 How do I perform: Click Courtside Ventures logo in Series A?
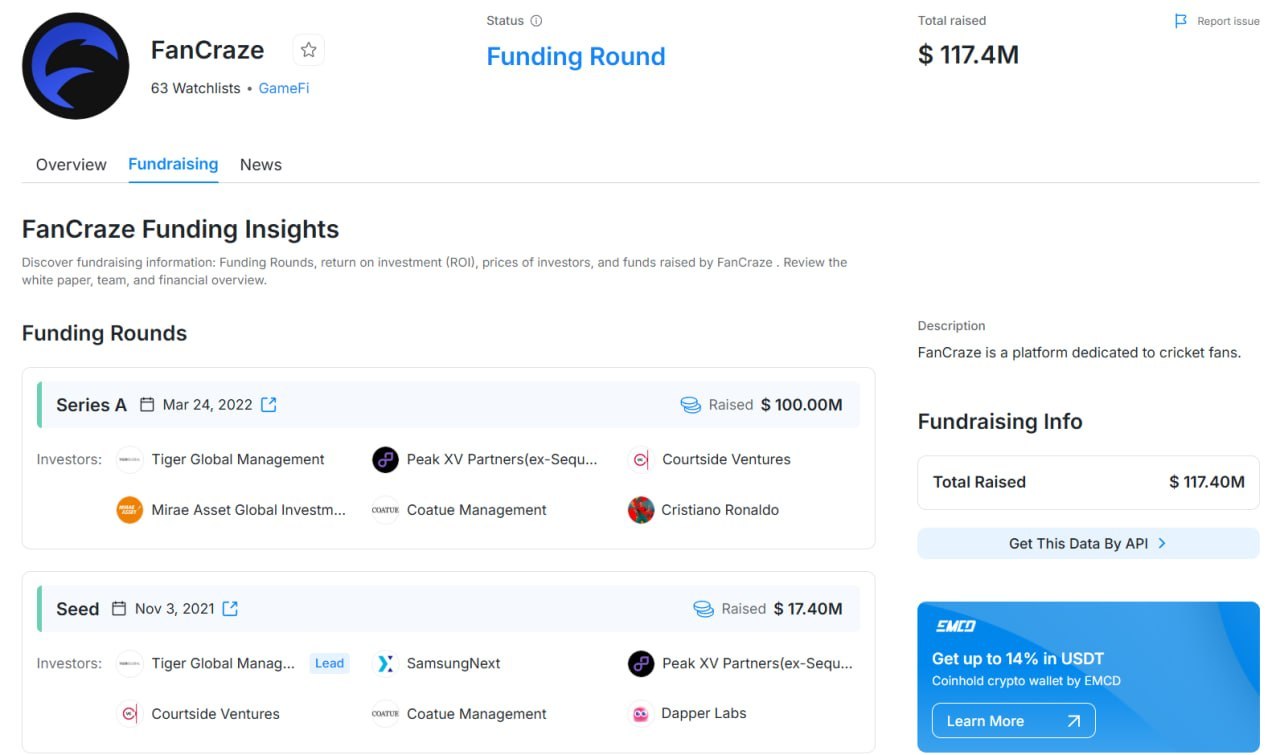coord(641,460)
